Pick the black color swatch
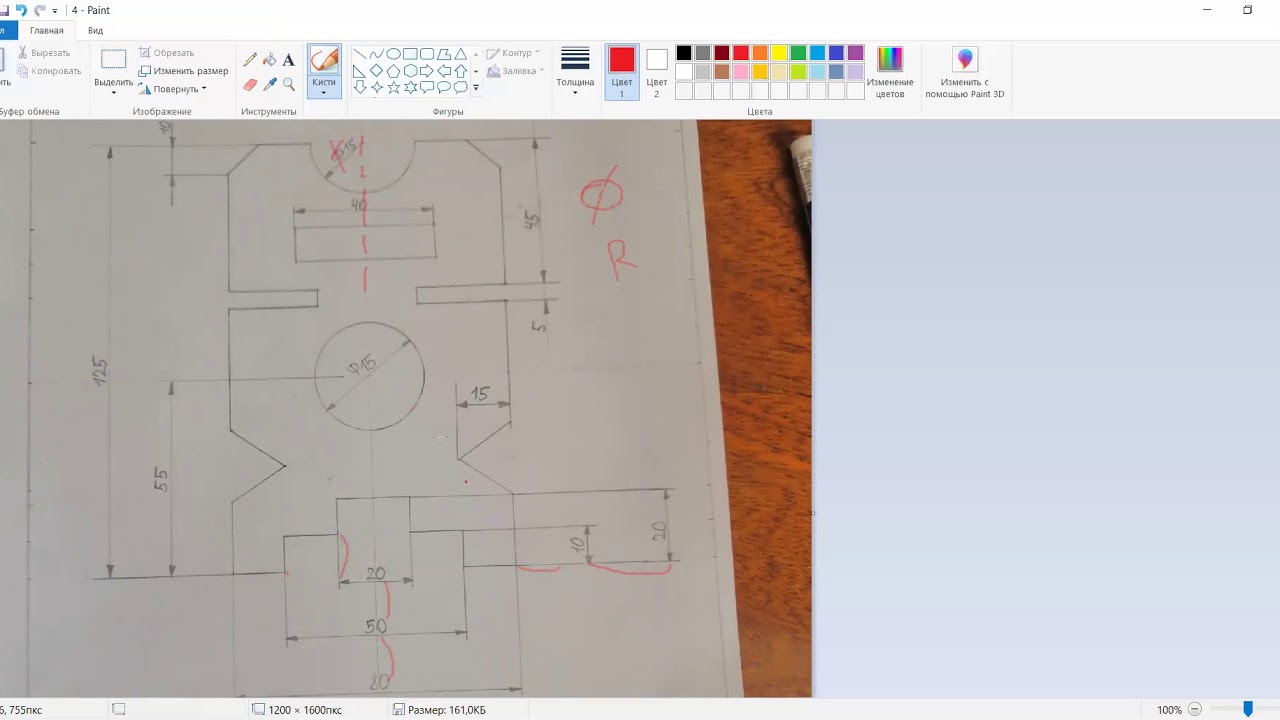 (x=684, y=53)
